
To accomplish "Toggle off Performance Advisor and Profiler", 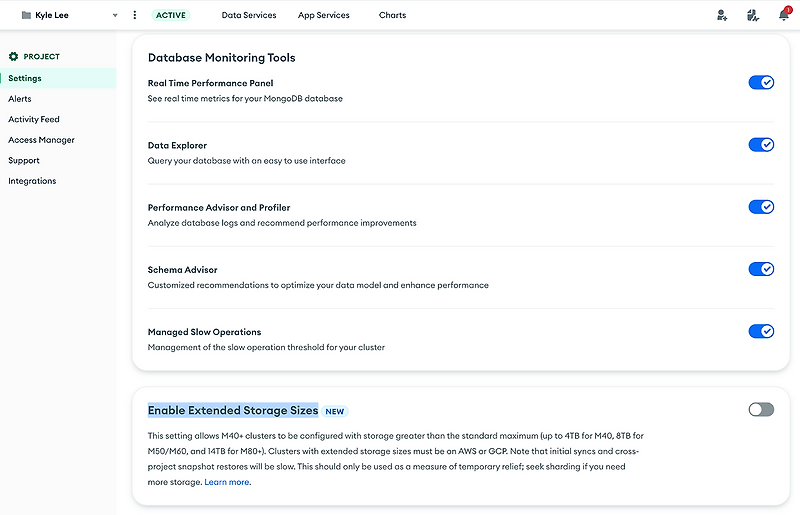I will [x=761, y=207].
